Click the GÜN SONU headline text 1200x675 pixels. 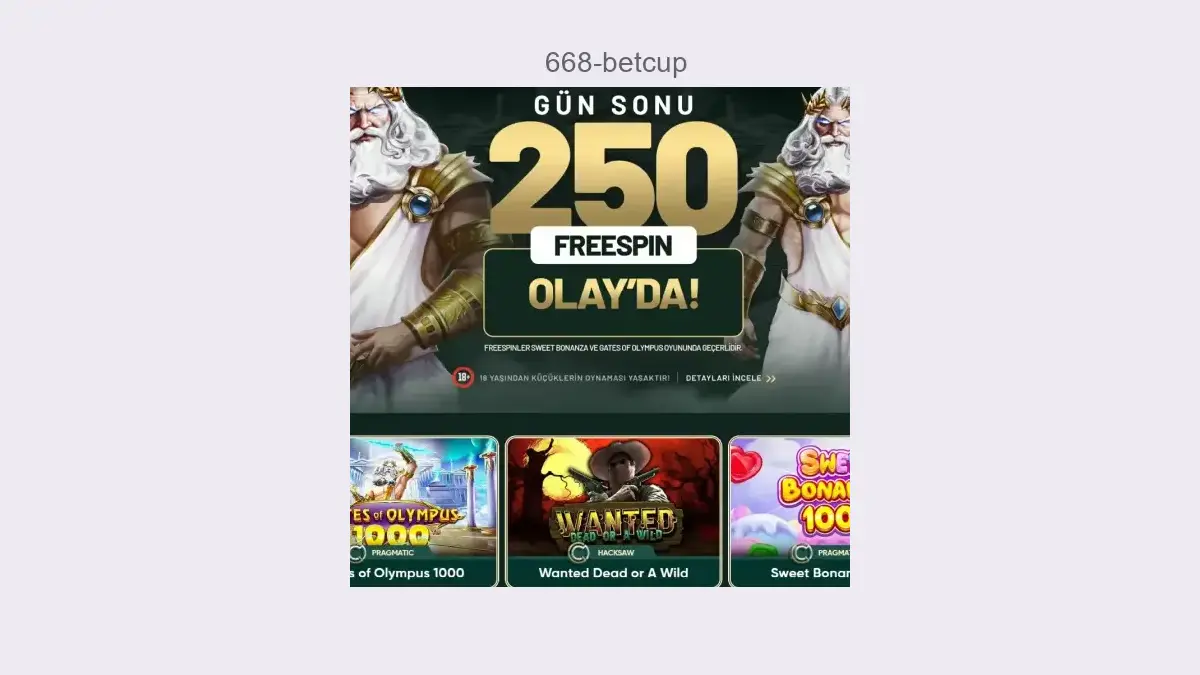point(614,105)
